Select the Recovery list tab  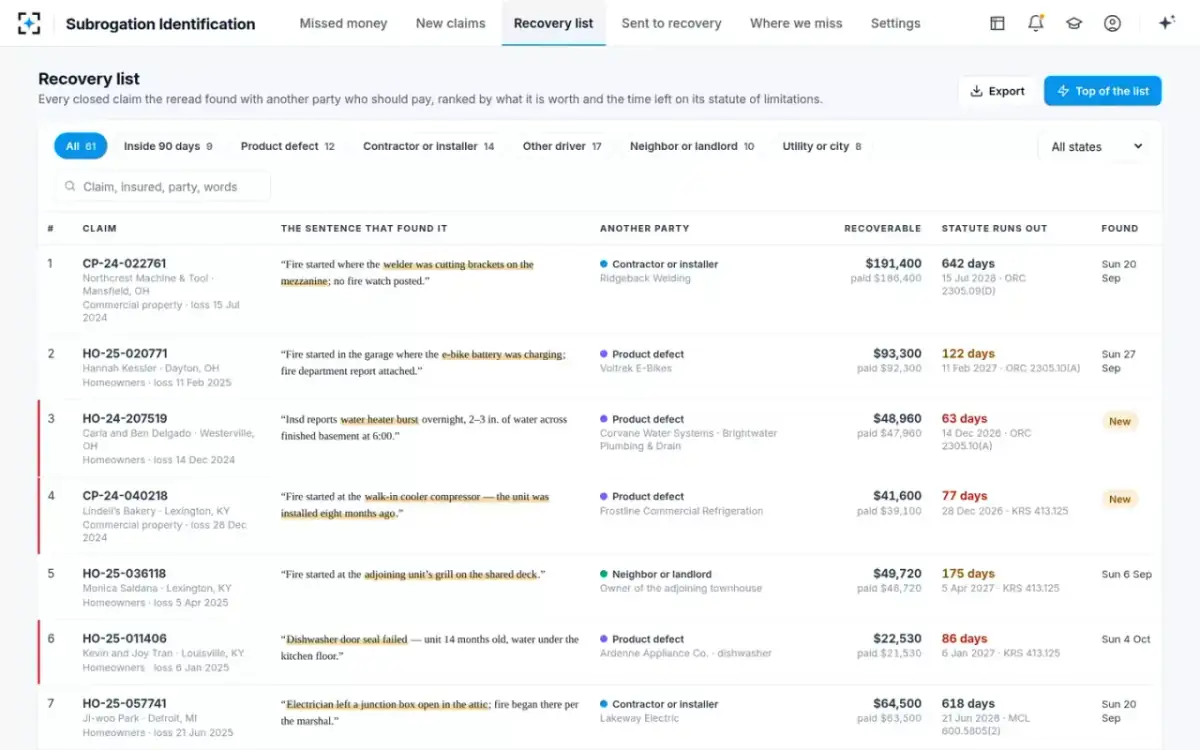point(554,23)
